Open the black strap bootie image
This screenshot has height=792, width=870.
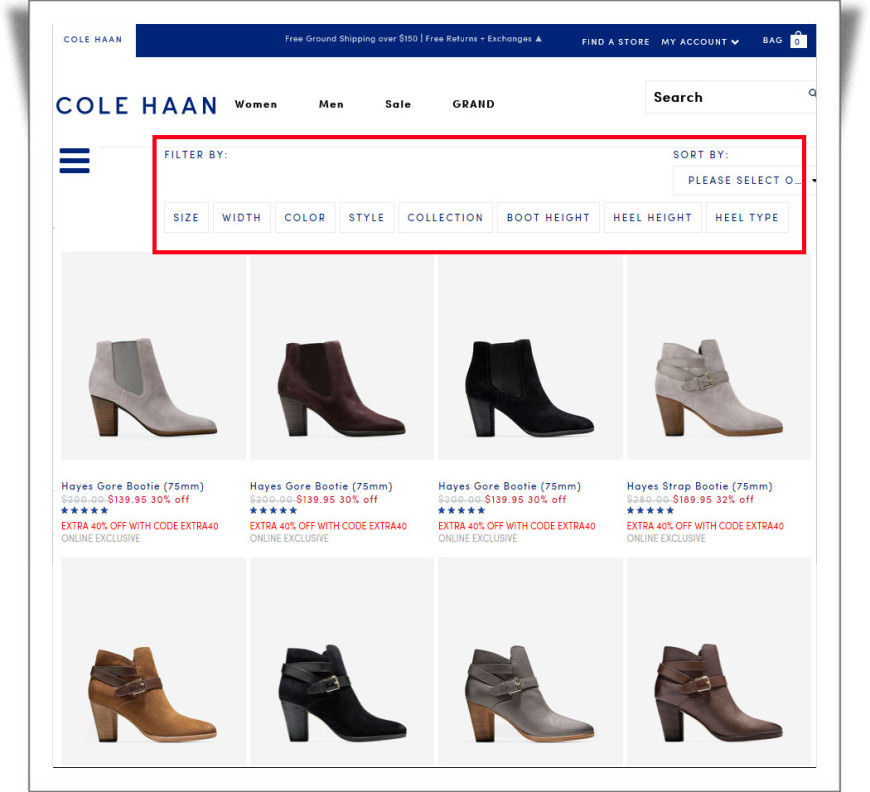point(342,662)
